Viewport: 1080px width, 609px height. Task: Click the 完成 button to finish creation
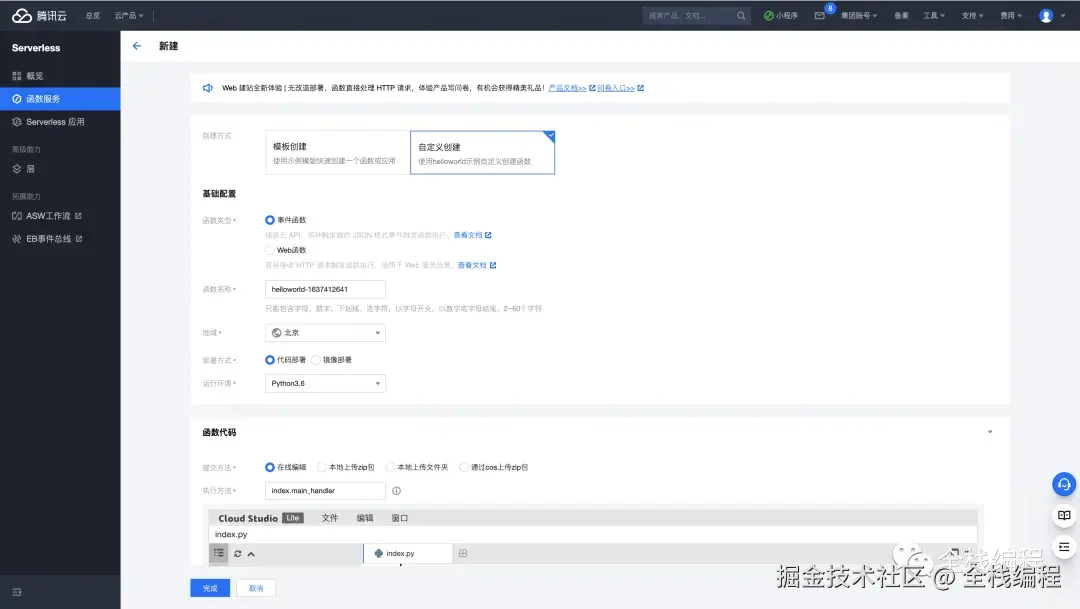[x=210, y=588]
